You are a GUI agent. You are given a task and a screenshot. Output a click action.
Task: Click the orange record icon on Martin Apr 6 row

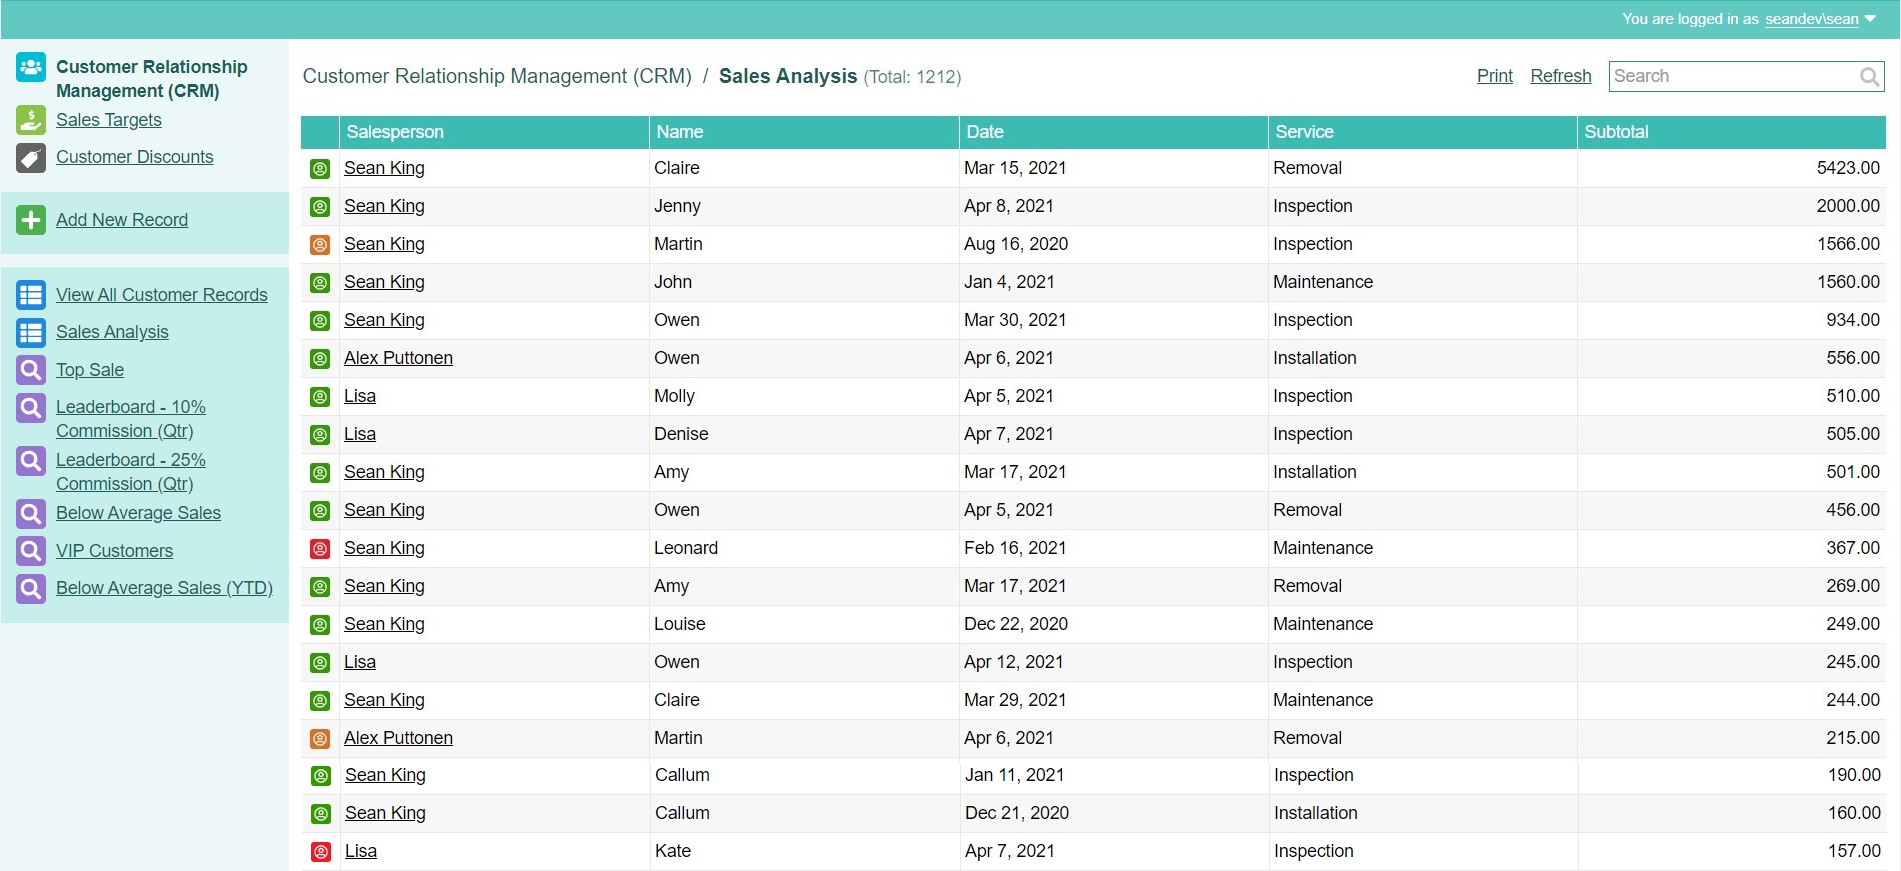[x=320, y=739]
